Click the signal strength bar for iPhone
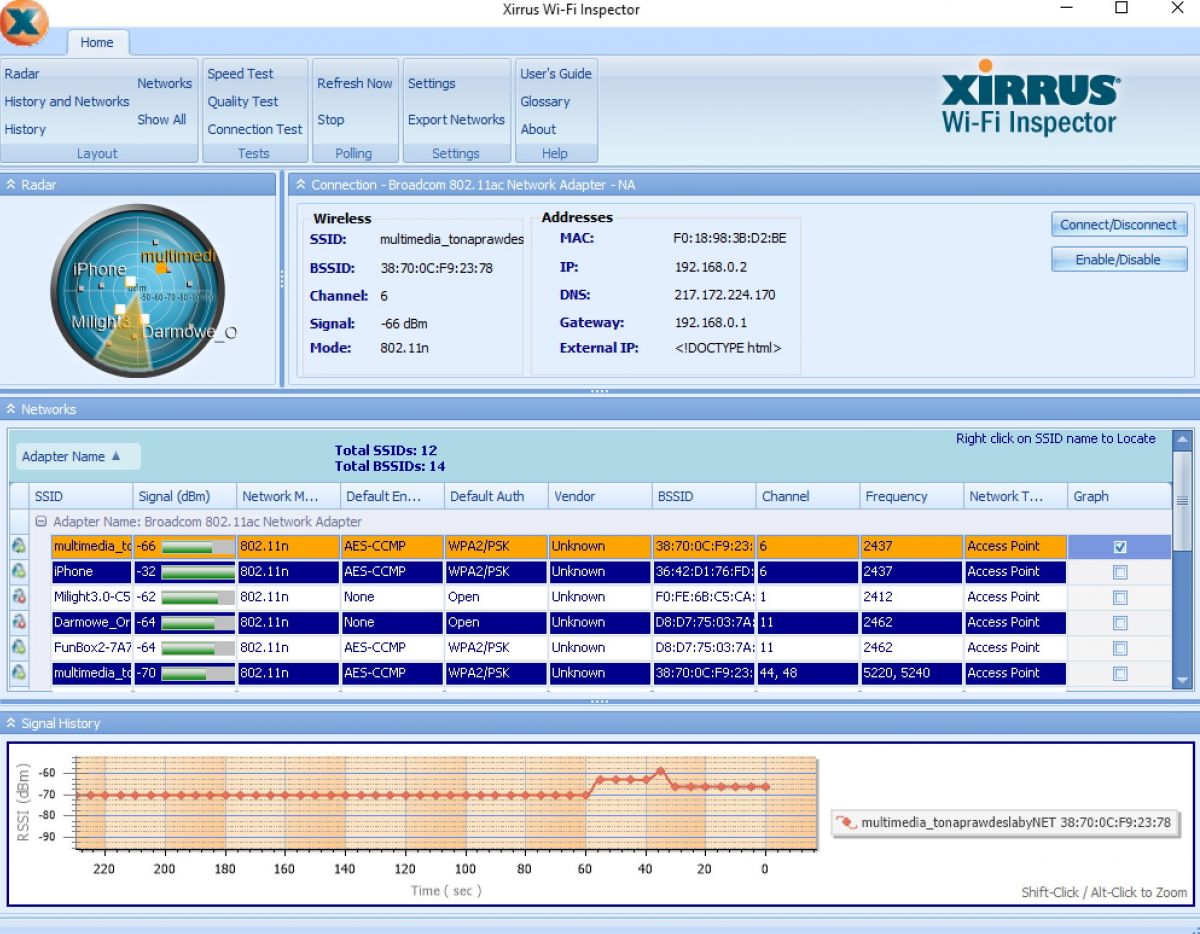1200x934 pixels. [197, 572]
